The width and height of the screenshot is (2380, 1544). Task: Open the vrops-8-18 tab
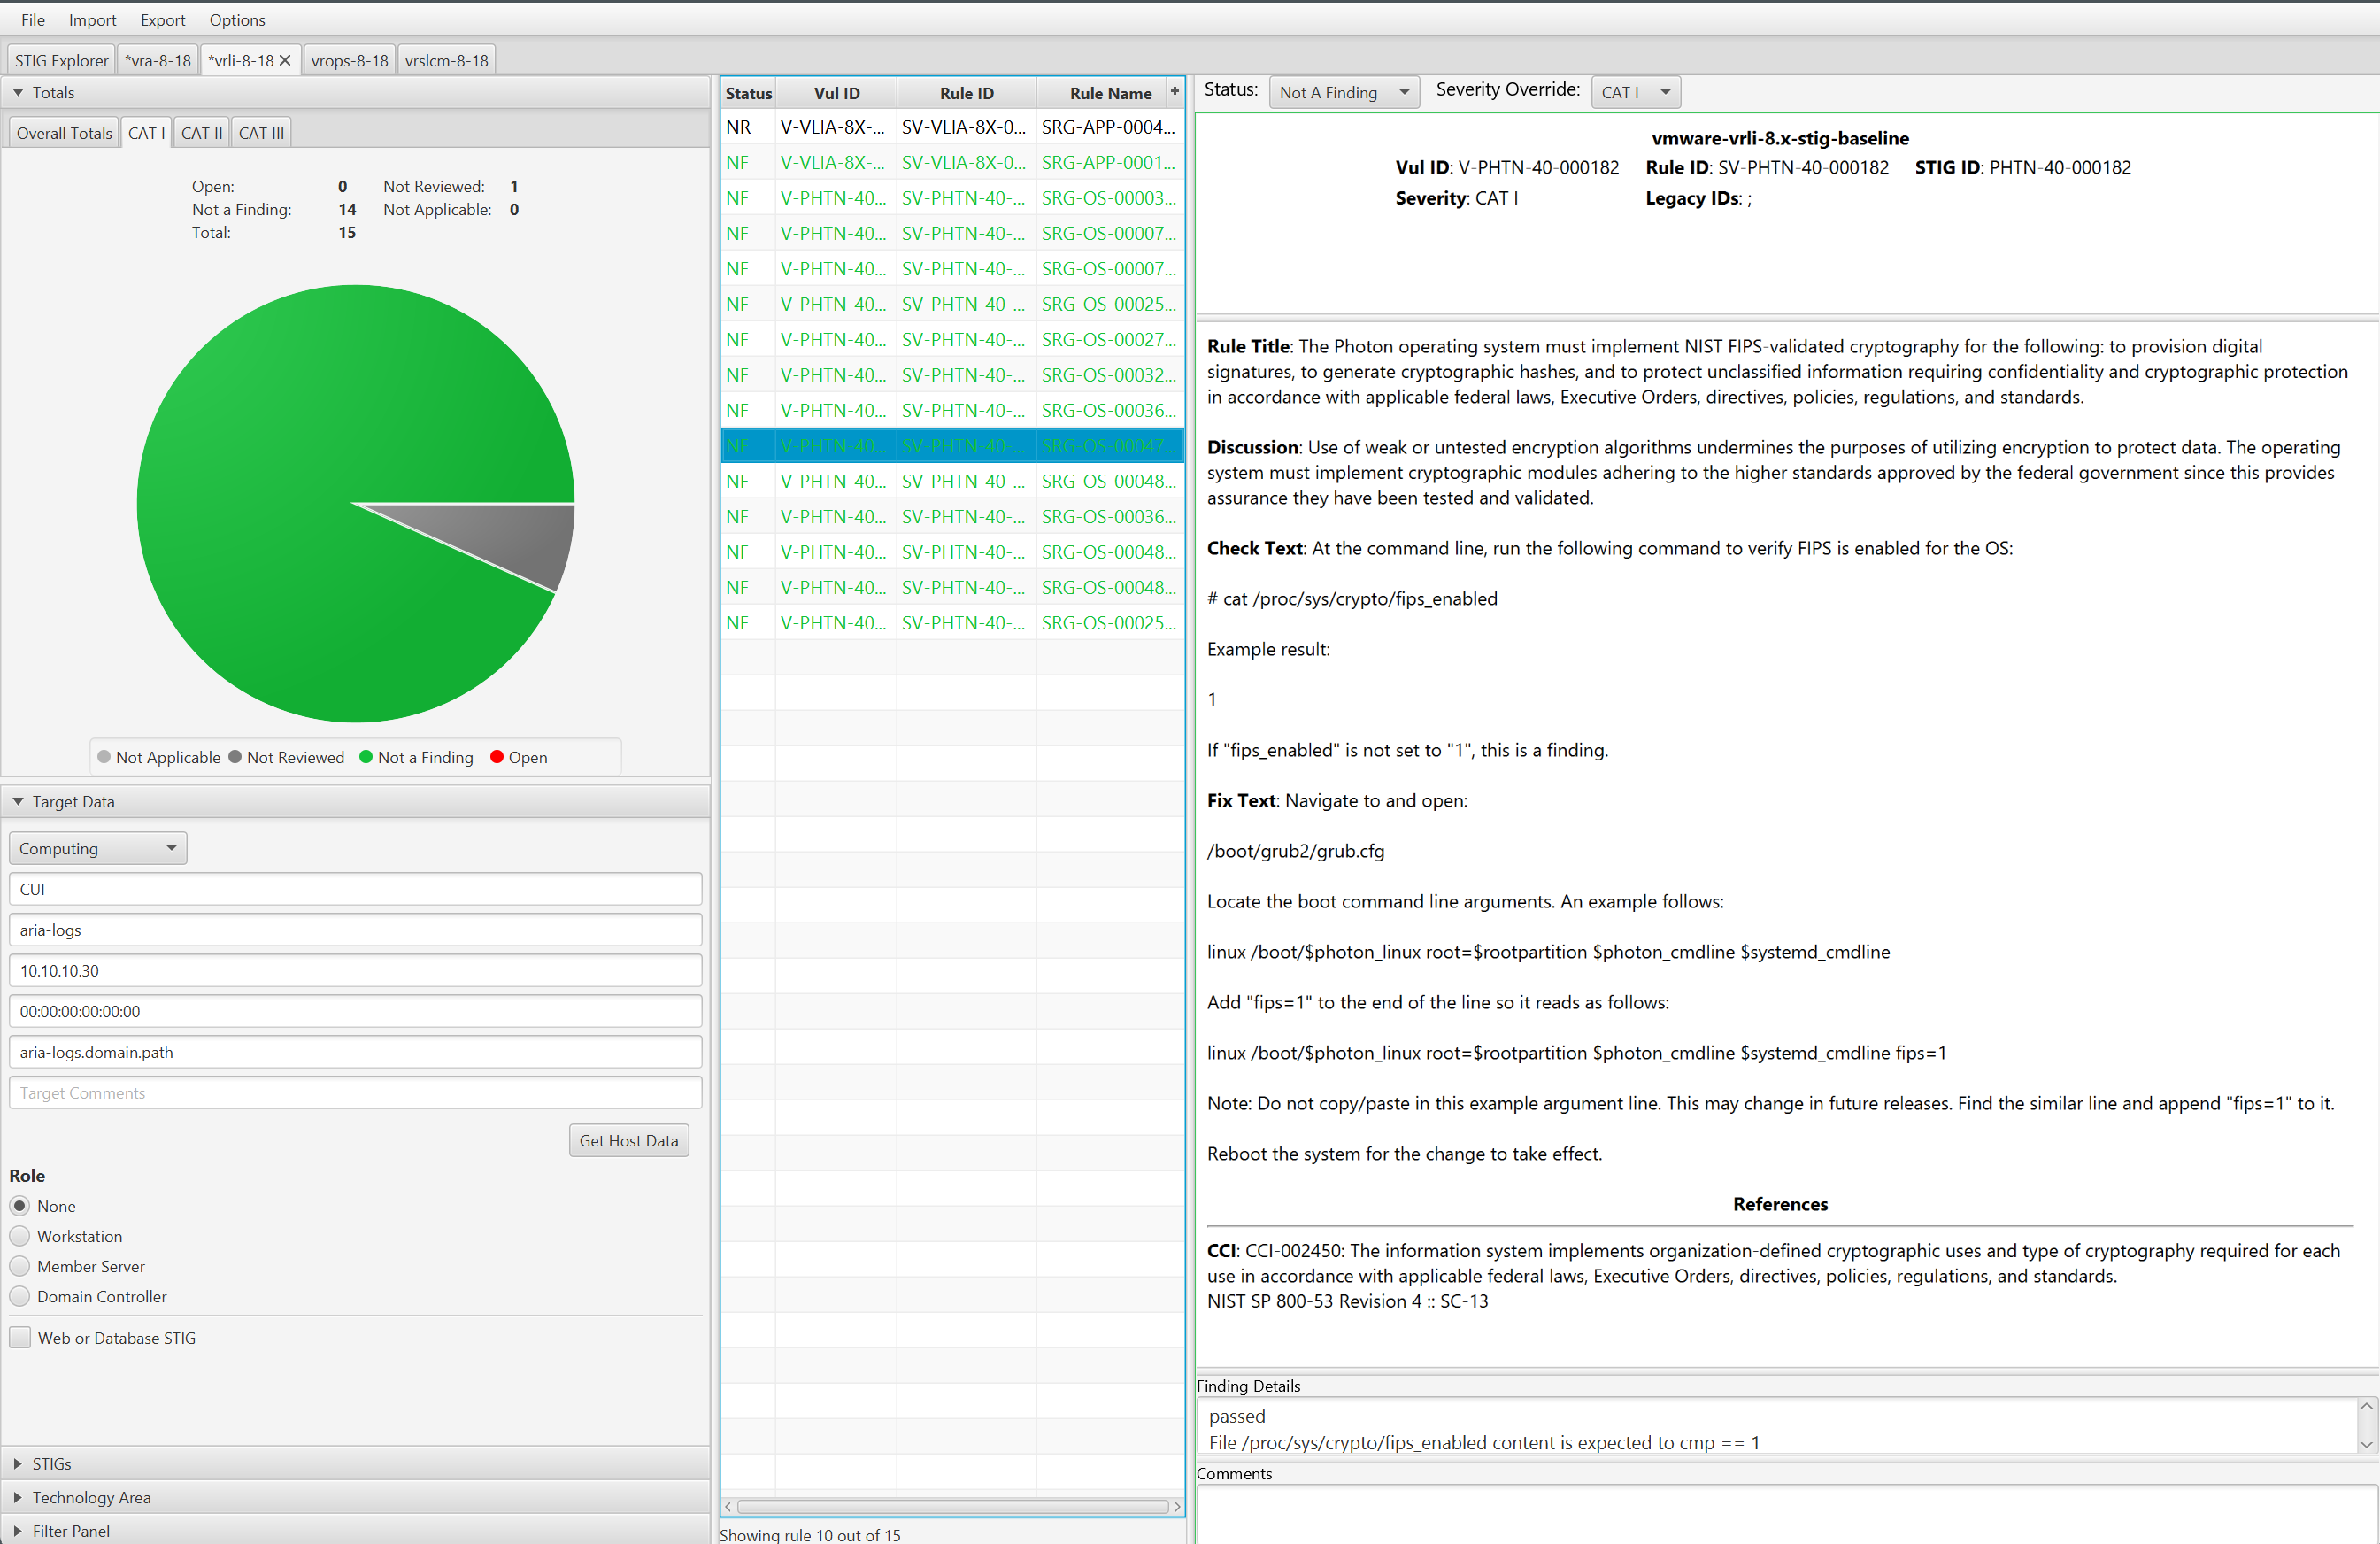tap(338, 59)
